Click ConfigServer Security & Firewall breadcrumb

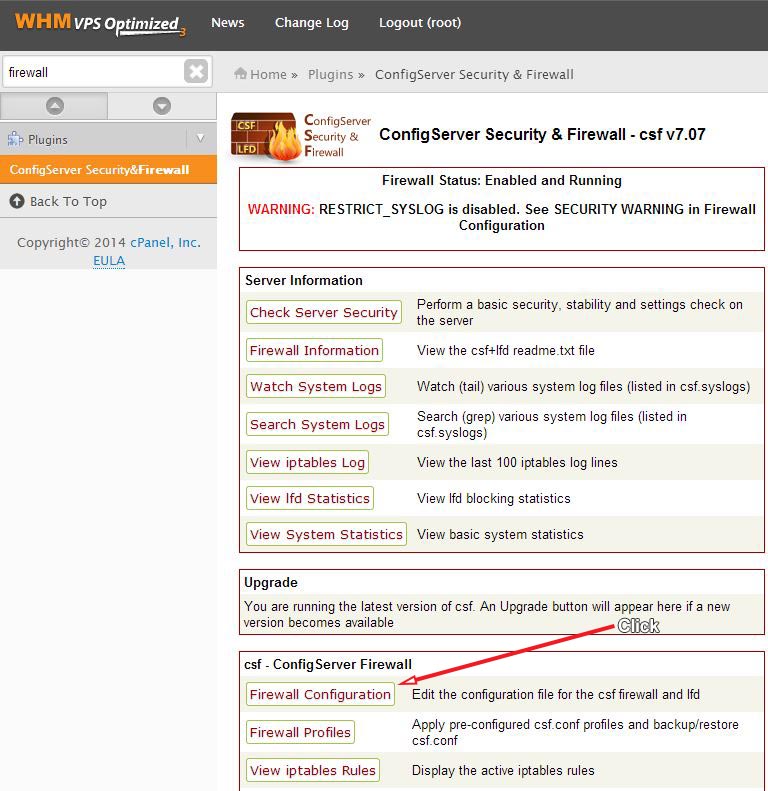click(474, 74)
